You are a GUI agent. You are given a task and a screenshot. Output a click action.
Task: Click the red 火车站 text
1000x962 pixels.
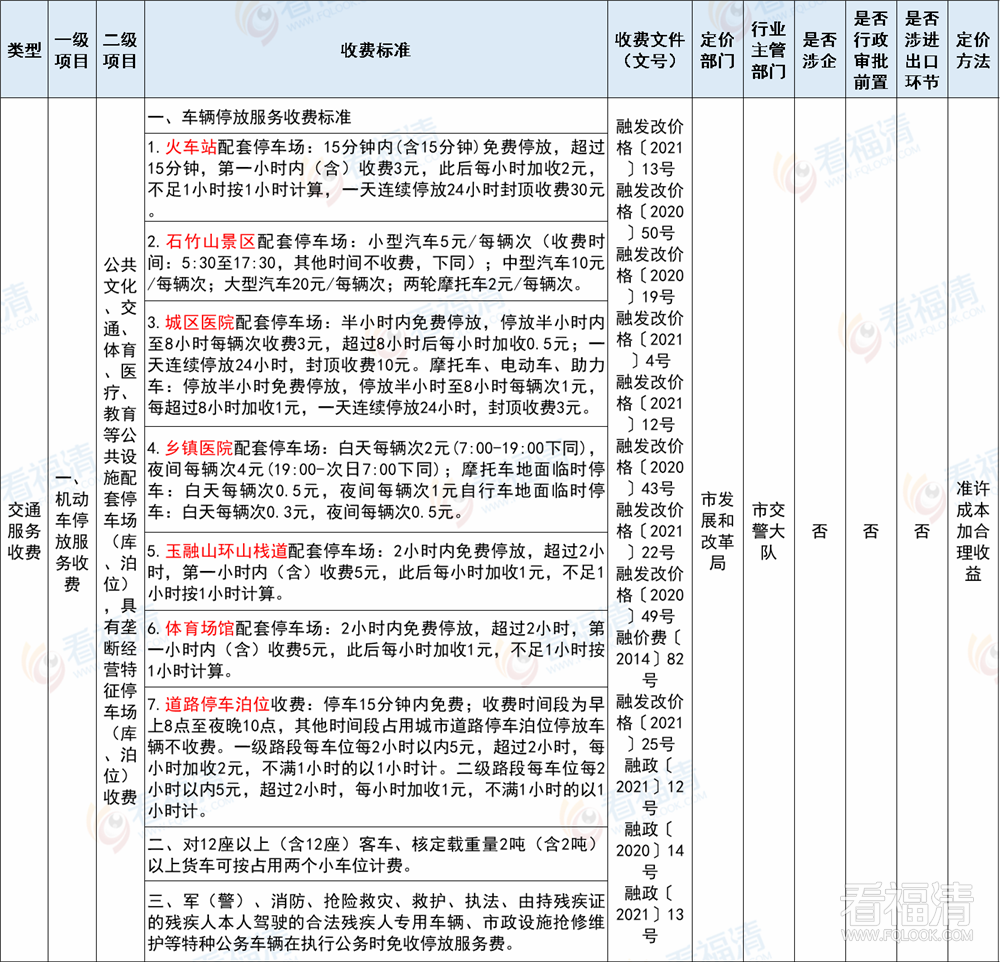coord(191,147)
